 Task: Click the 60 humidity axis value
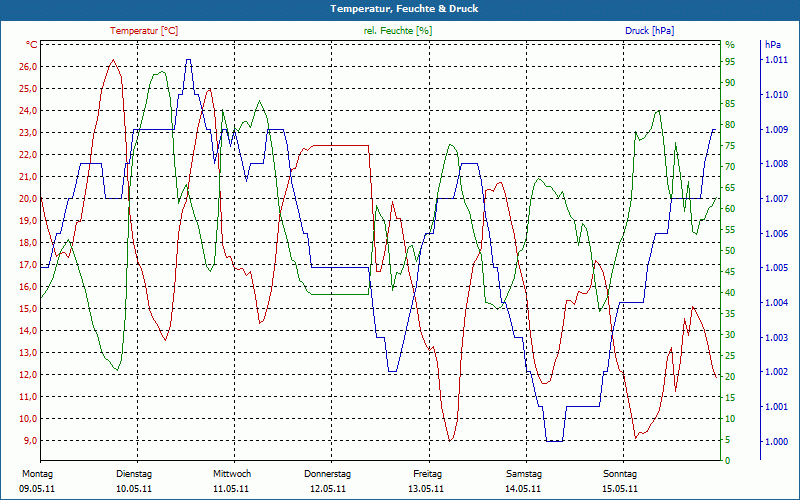tap(730, 209)
